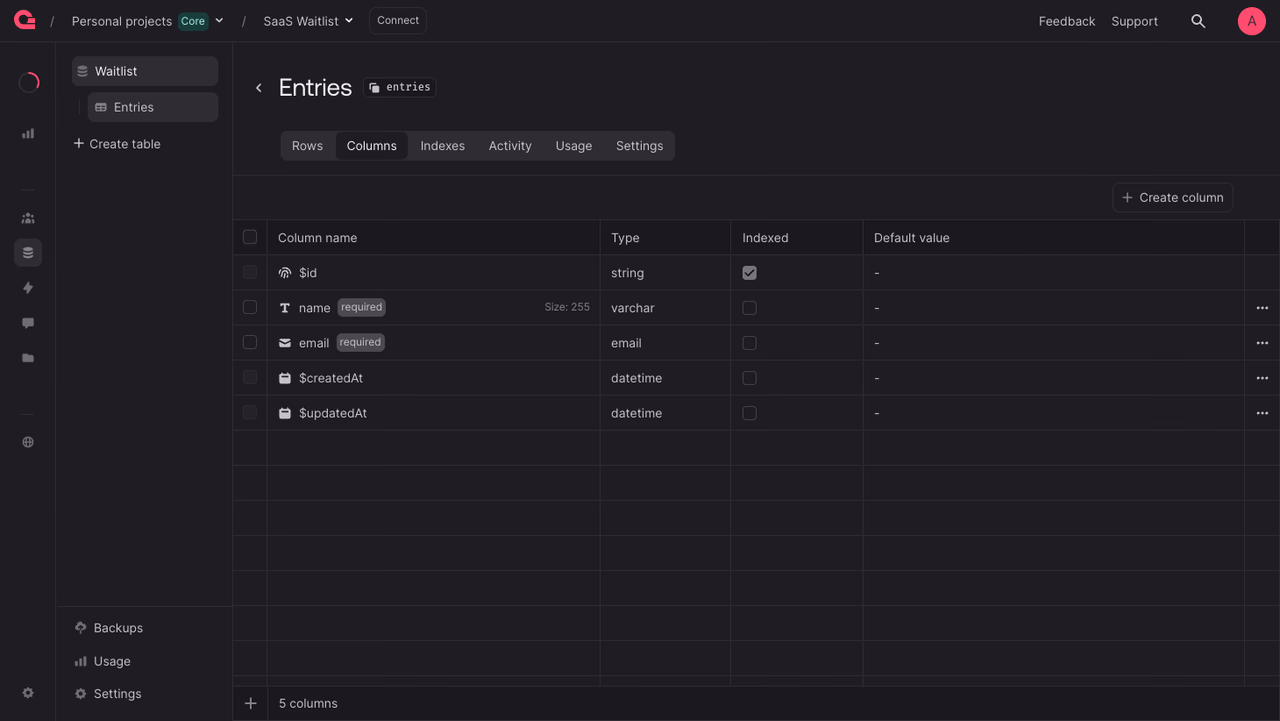The height and width of the screenshot is (721, 1280).
Task: Switch to the Rows tab
Action: point(307,146)
